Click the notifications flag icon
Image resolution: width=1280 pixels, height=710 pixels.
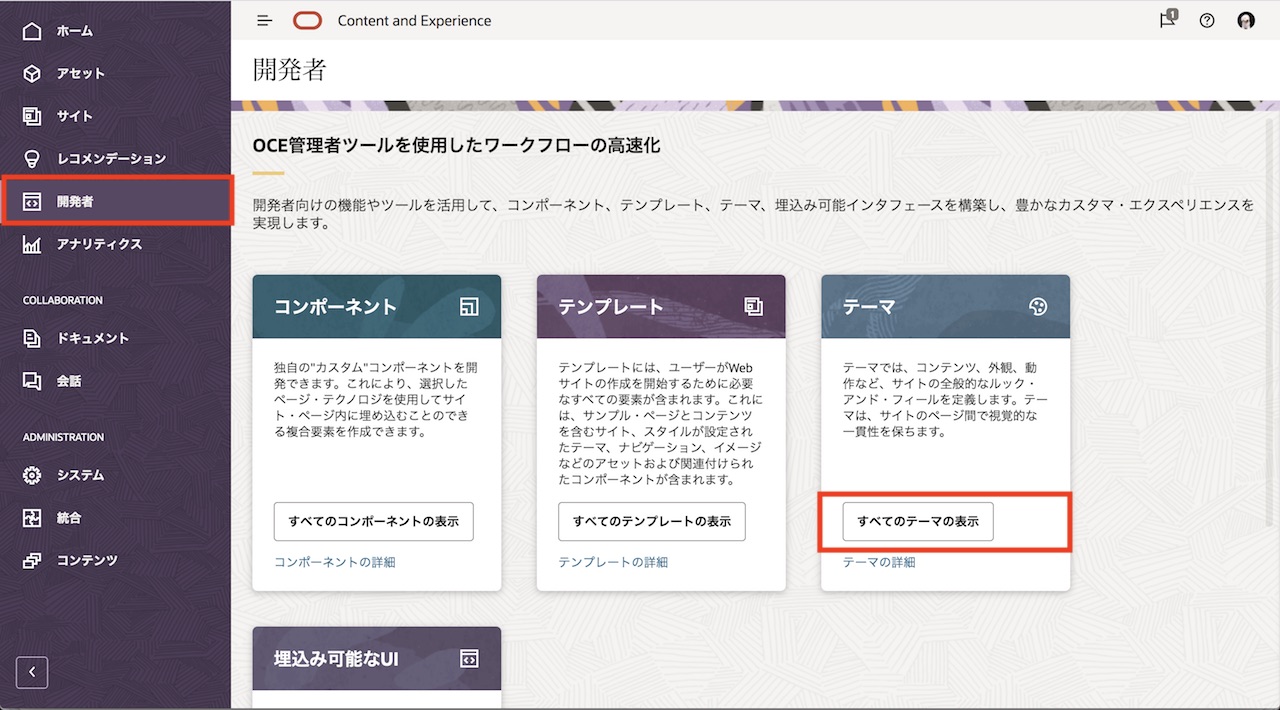coord(1167,20)
